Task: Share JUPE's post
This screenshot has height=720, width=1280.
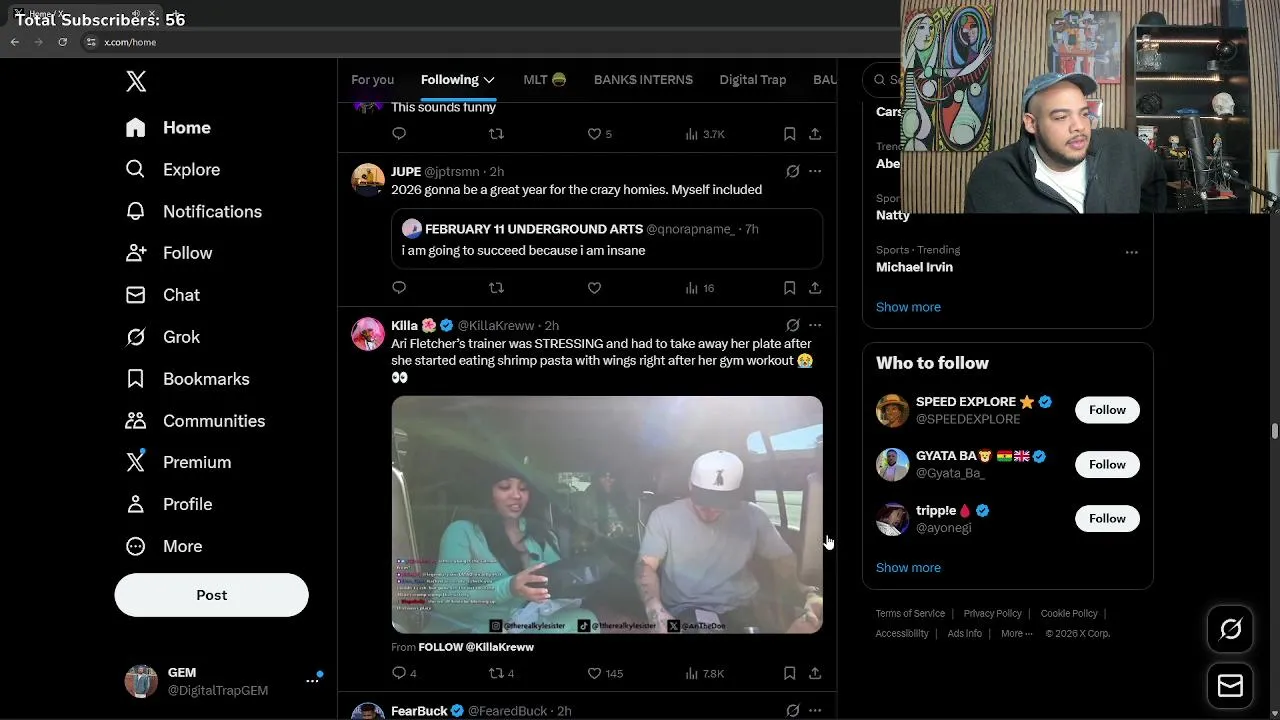Action: point(815,288)
